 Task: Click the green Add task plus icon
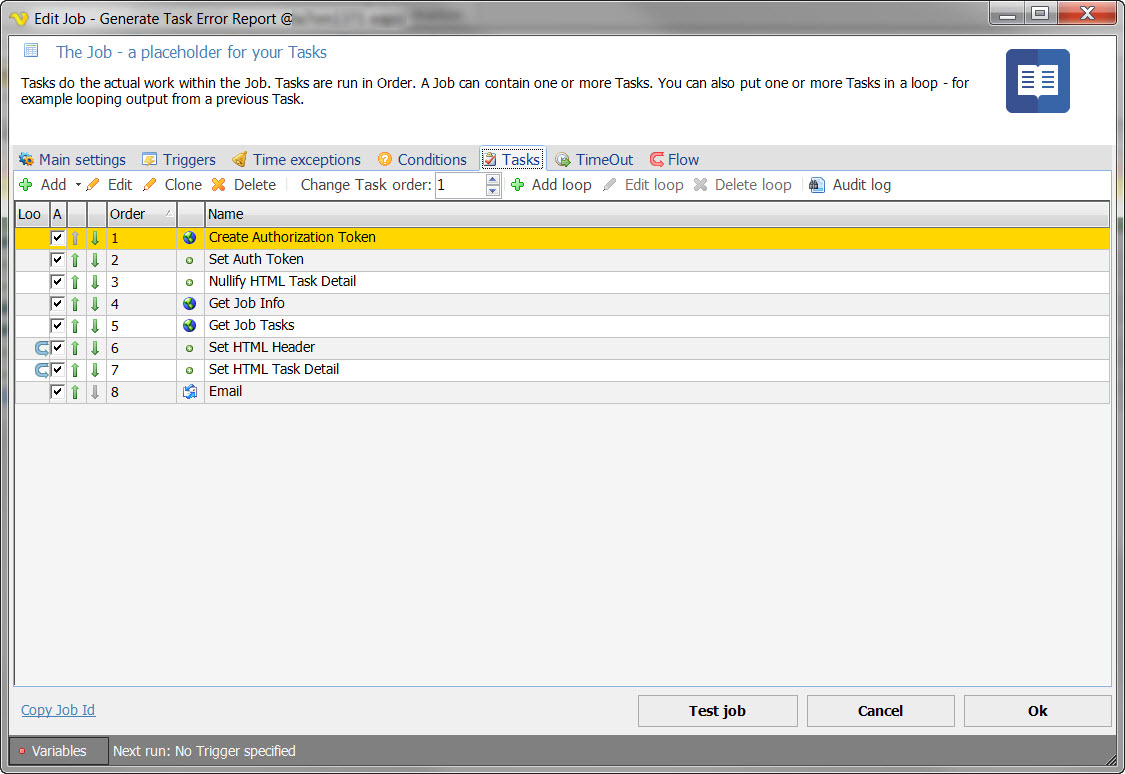(26, 185)
